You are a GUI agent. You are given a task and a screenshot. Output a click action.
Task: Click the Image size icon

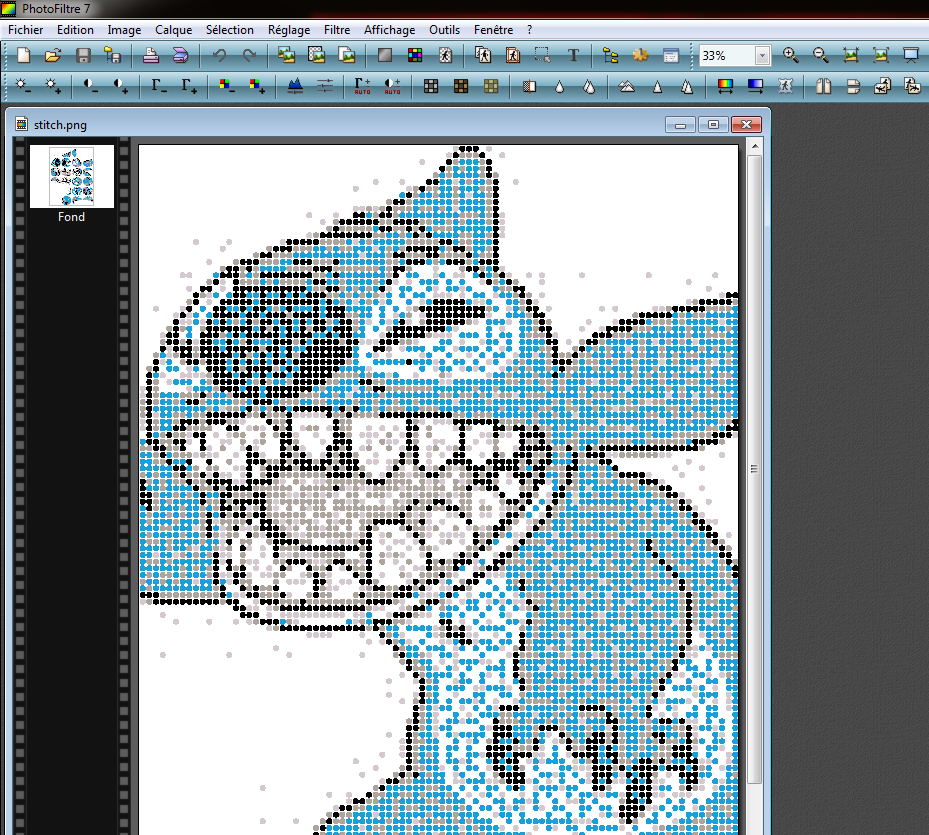tap(483, 56)
